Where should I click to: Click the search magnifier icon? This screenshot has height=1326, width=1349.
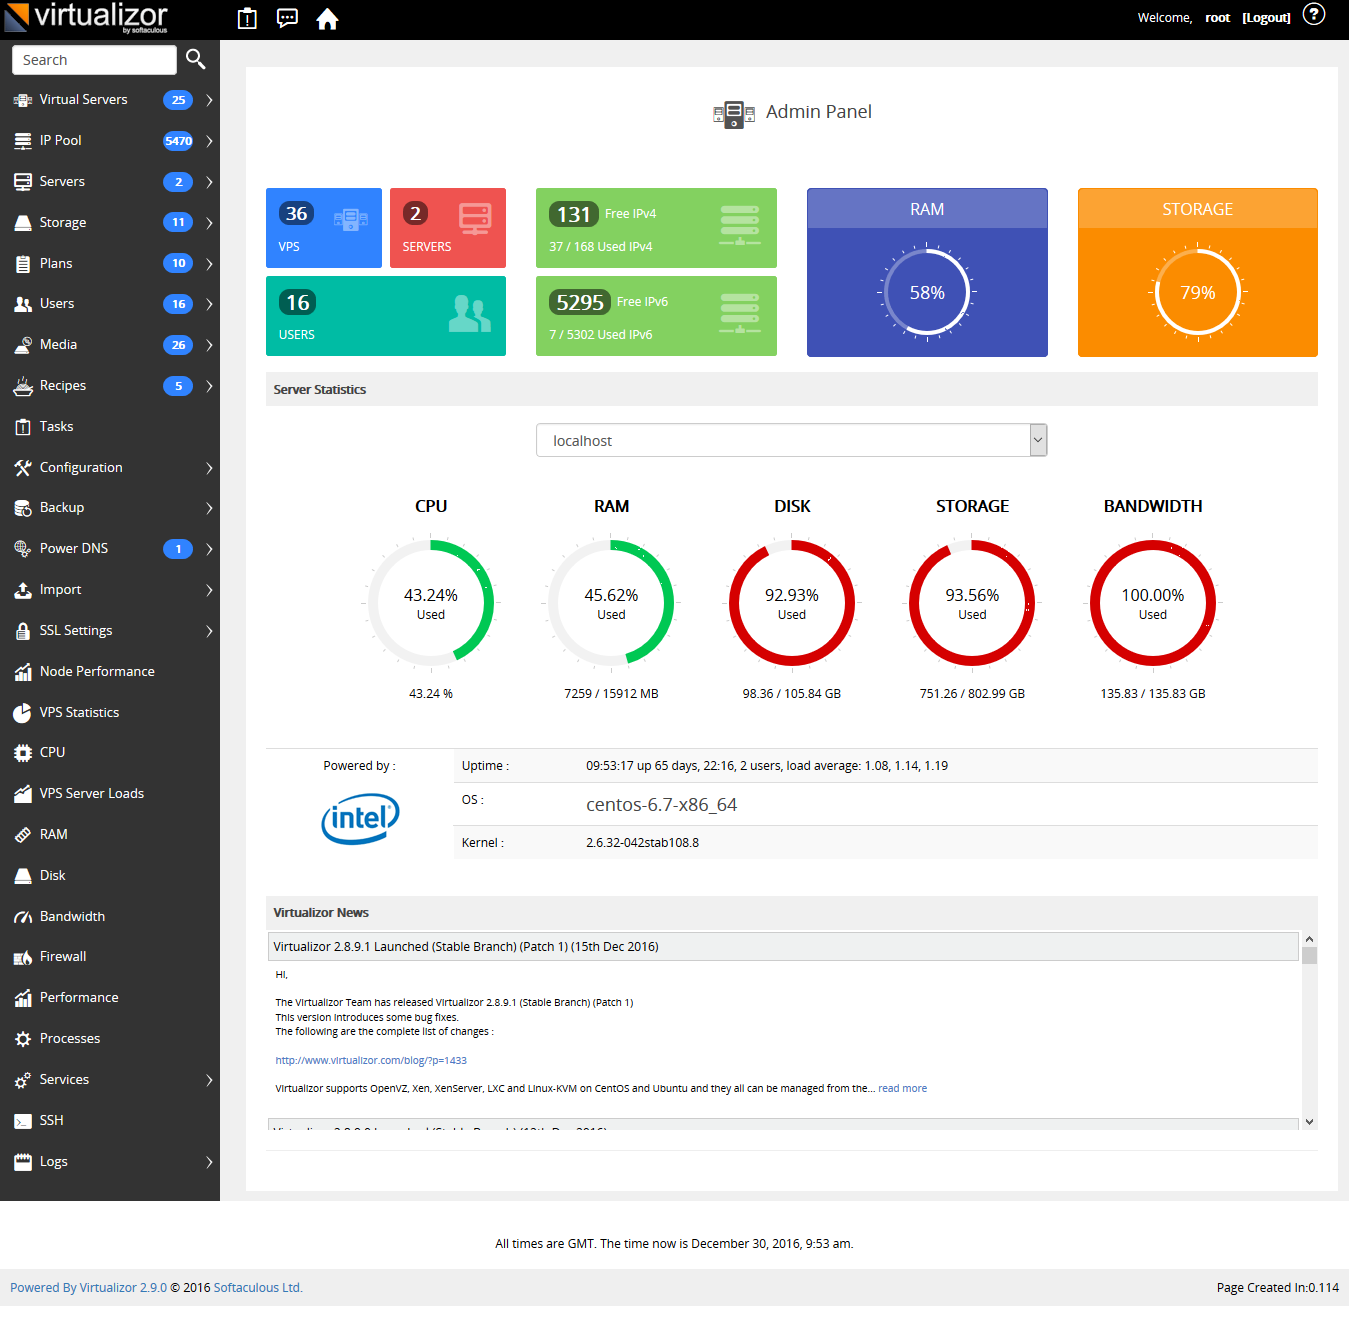click(x=196, y=59)
